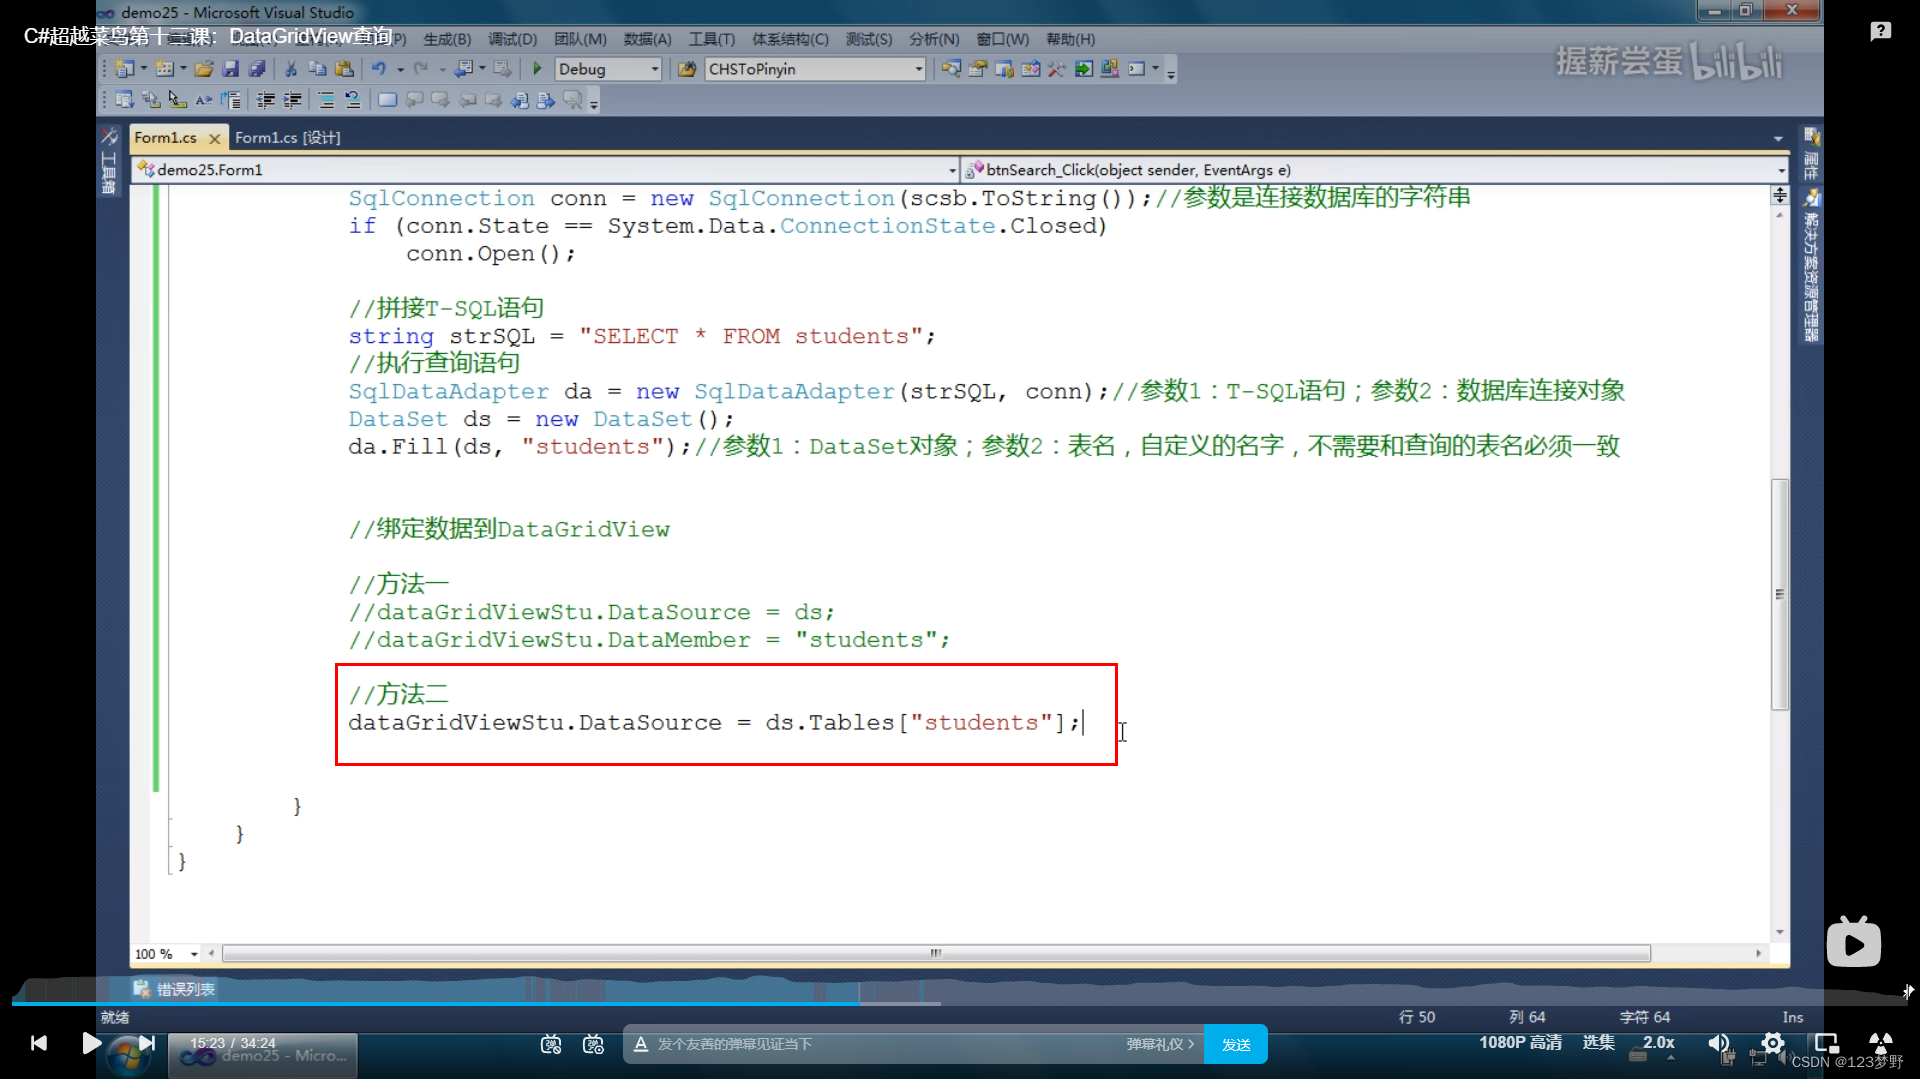Click the 发送 send button
1920x1079 pixels.
tap(1236, 1044)
